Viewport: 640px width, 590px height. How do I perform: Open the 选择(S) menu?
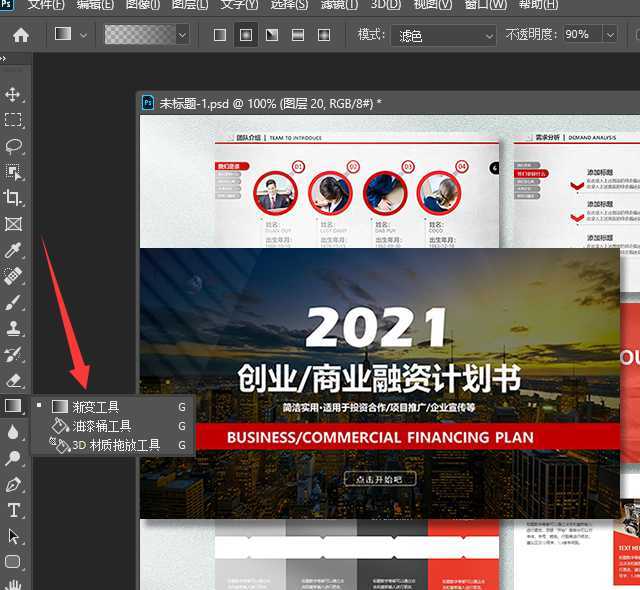pyautogui.click(x=289, y=5)
